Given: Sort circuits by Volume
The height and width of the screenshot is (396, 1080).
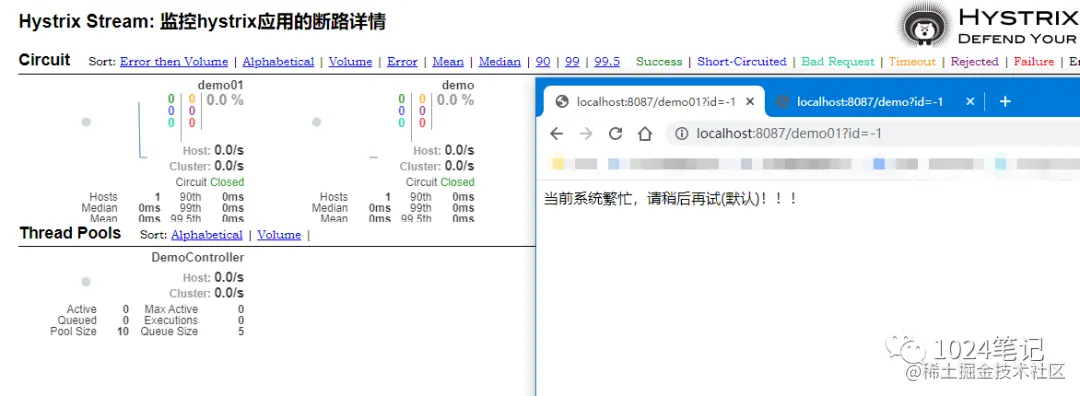Looking at the screenshot, I should [350, 61].
